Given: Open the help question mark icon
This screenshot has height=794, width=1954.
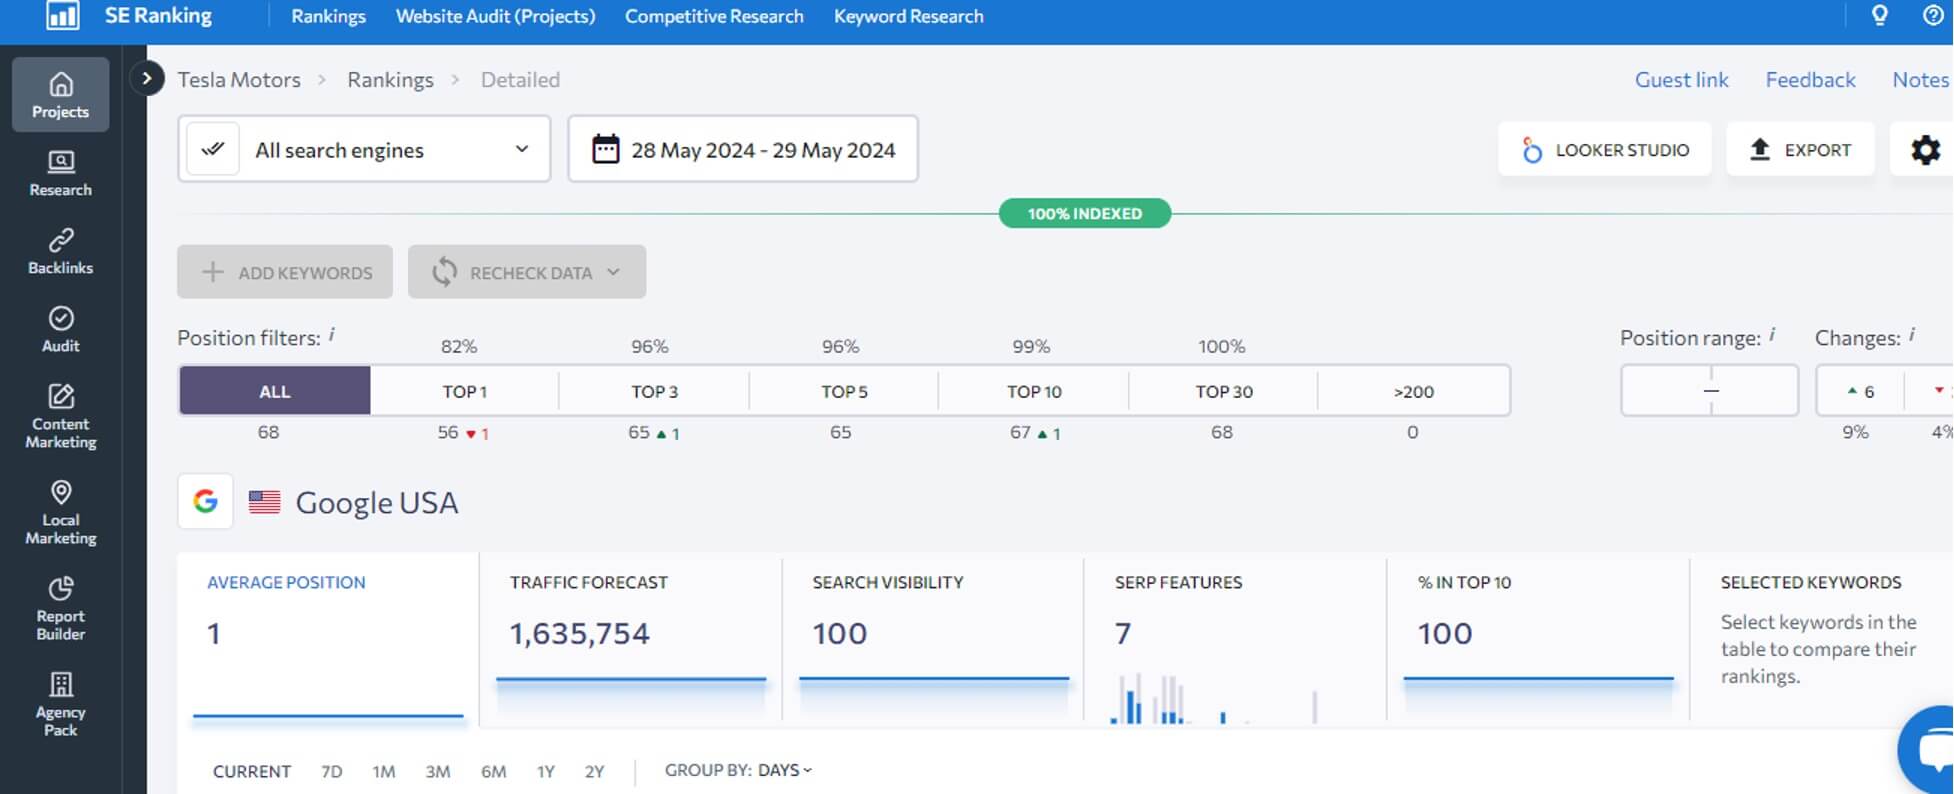Looking at the screenshot, I should (x=1934, y=16).
